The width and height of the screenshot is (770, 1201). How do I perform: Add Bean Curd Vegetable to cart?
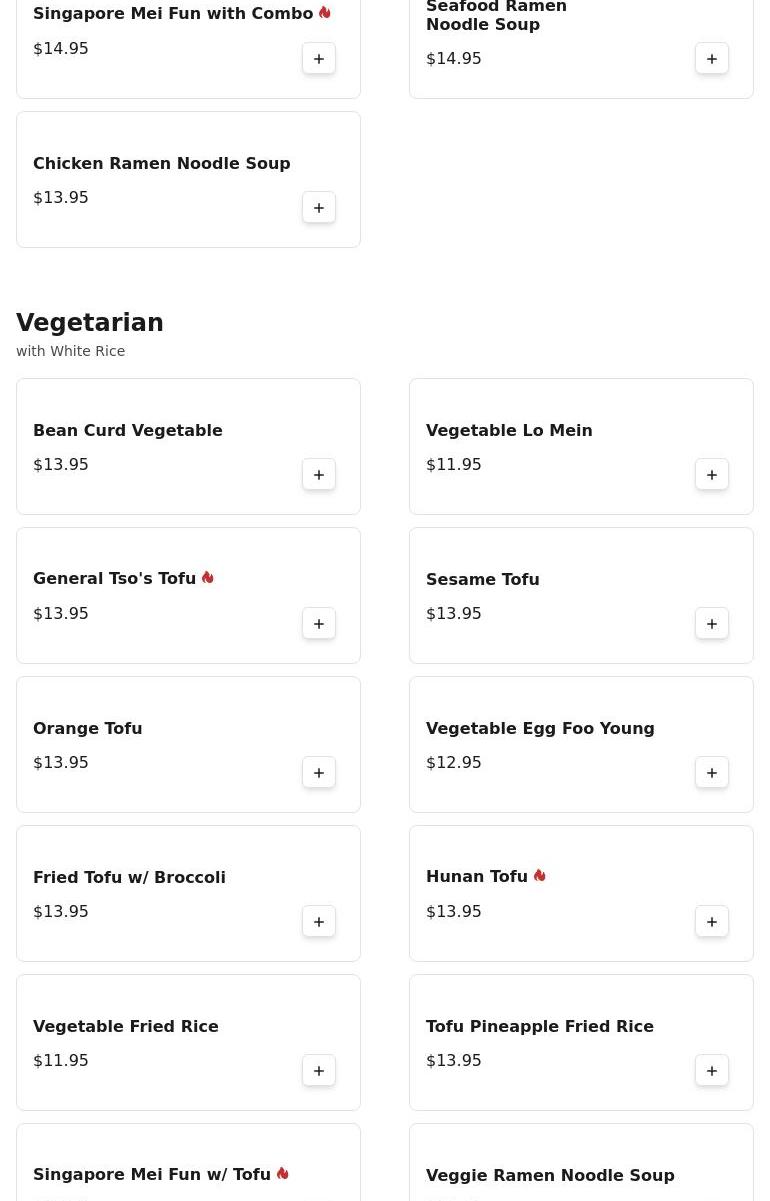coord(319,475)
